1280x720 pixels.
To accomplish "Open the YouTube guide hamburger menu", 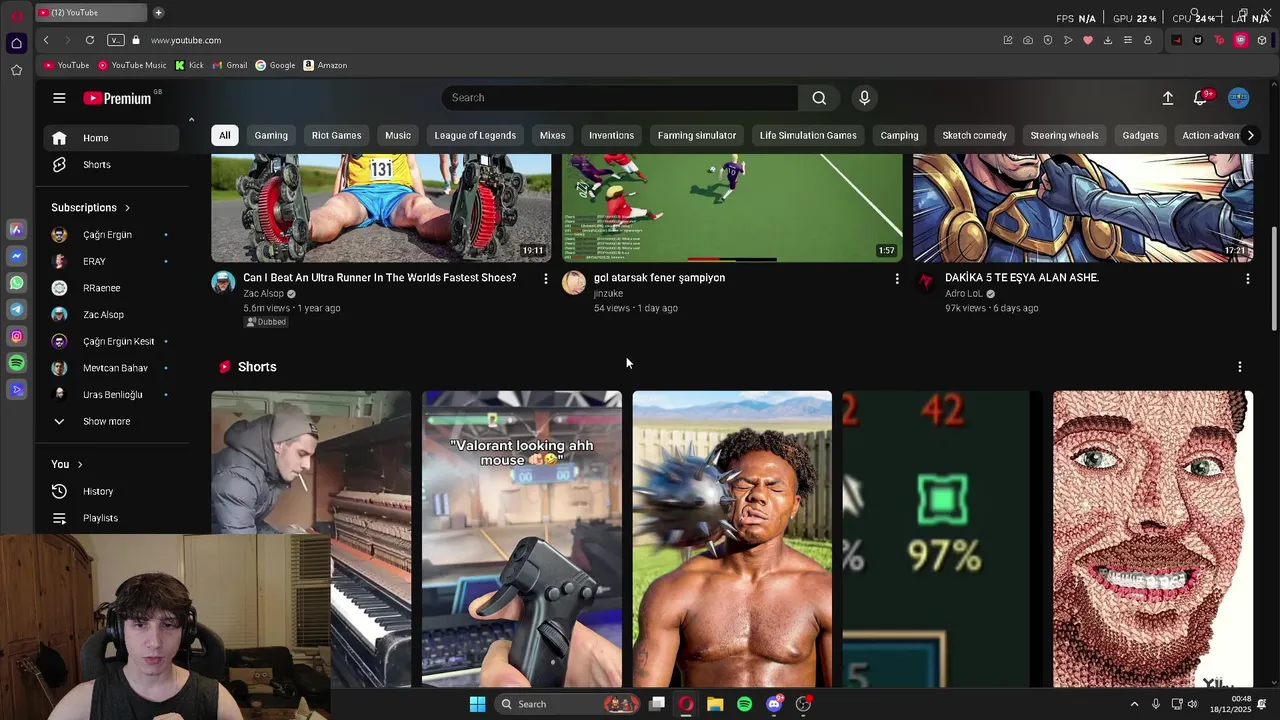I will [59, 98].
